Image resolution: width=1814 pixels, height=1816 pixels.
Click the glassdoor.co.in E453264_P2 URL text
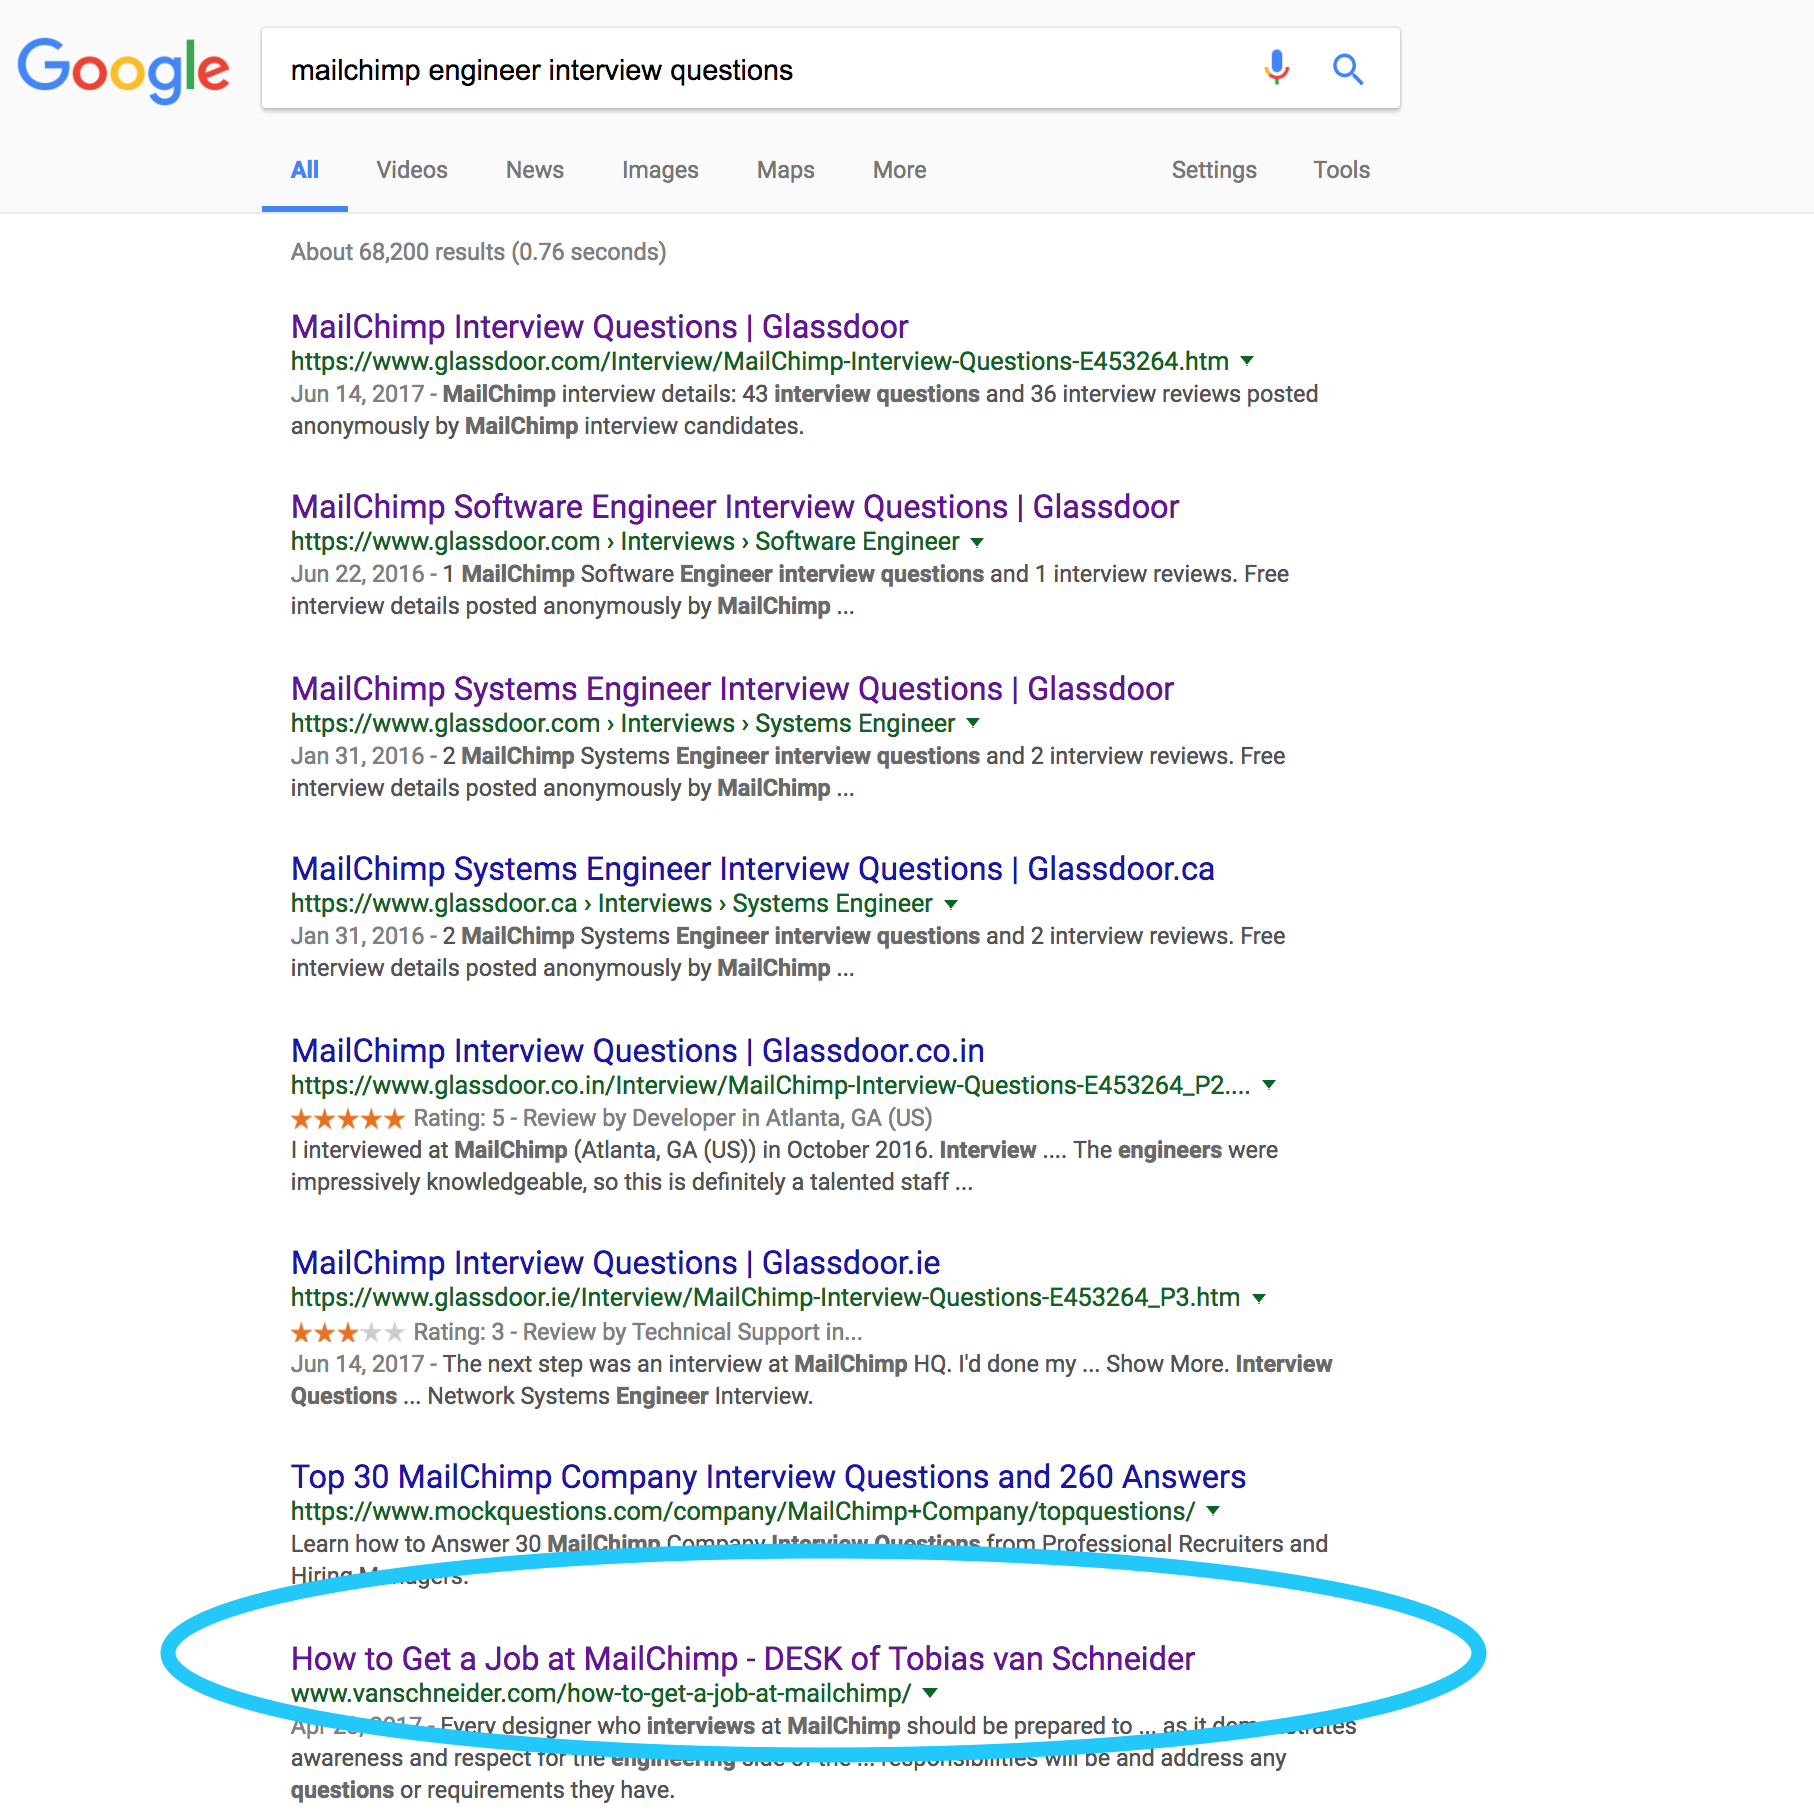click(x=770, y=1085)
